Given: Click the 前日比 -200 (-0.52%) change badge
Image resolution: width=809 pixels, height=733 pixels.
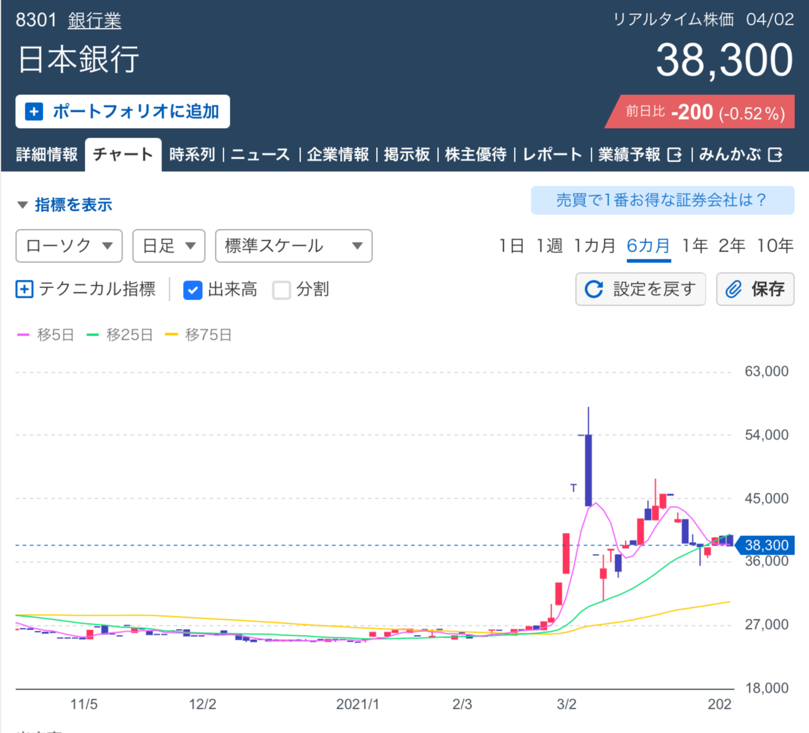Looking at the screenshot, I should tap(700, 112).
